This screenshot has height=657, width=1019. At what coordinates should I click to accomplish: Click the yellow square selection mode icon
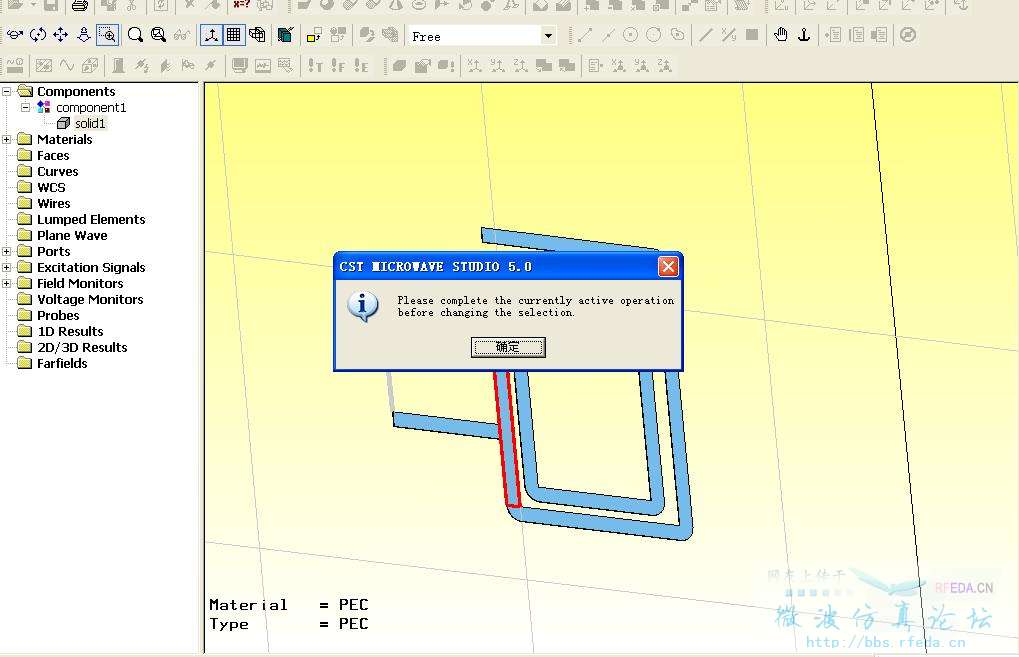point(315,35)
